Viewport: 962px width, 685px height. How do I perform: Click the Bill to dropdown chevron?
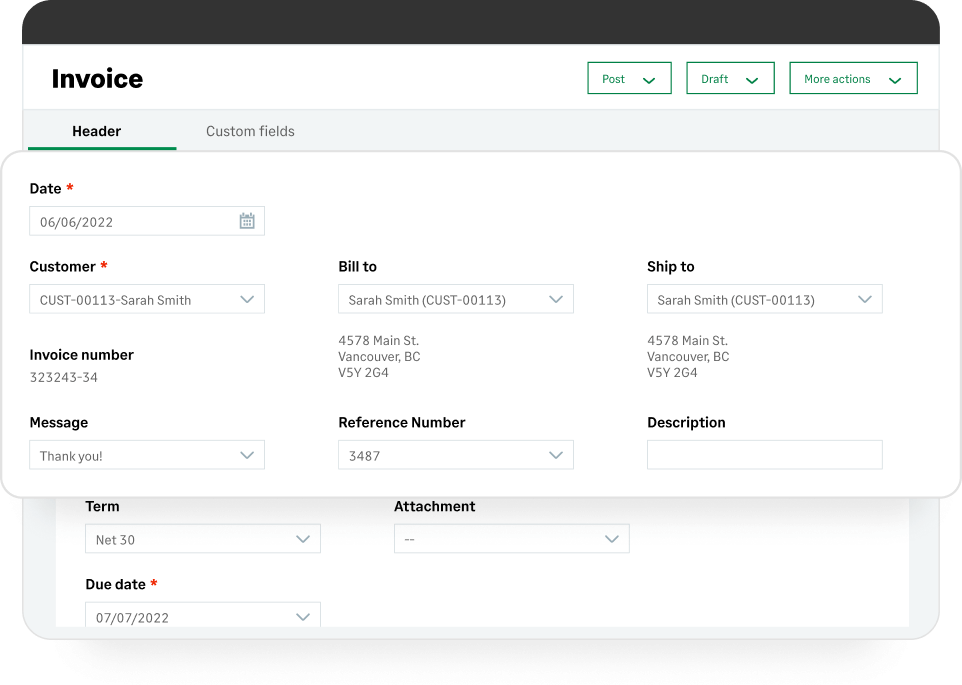point(556,298)
